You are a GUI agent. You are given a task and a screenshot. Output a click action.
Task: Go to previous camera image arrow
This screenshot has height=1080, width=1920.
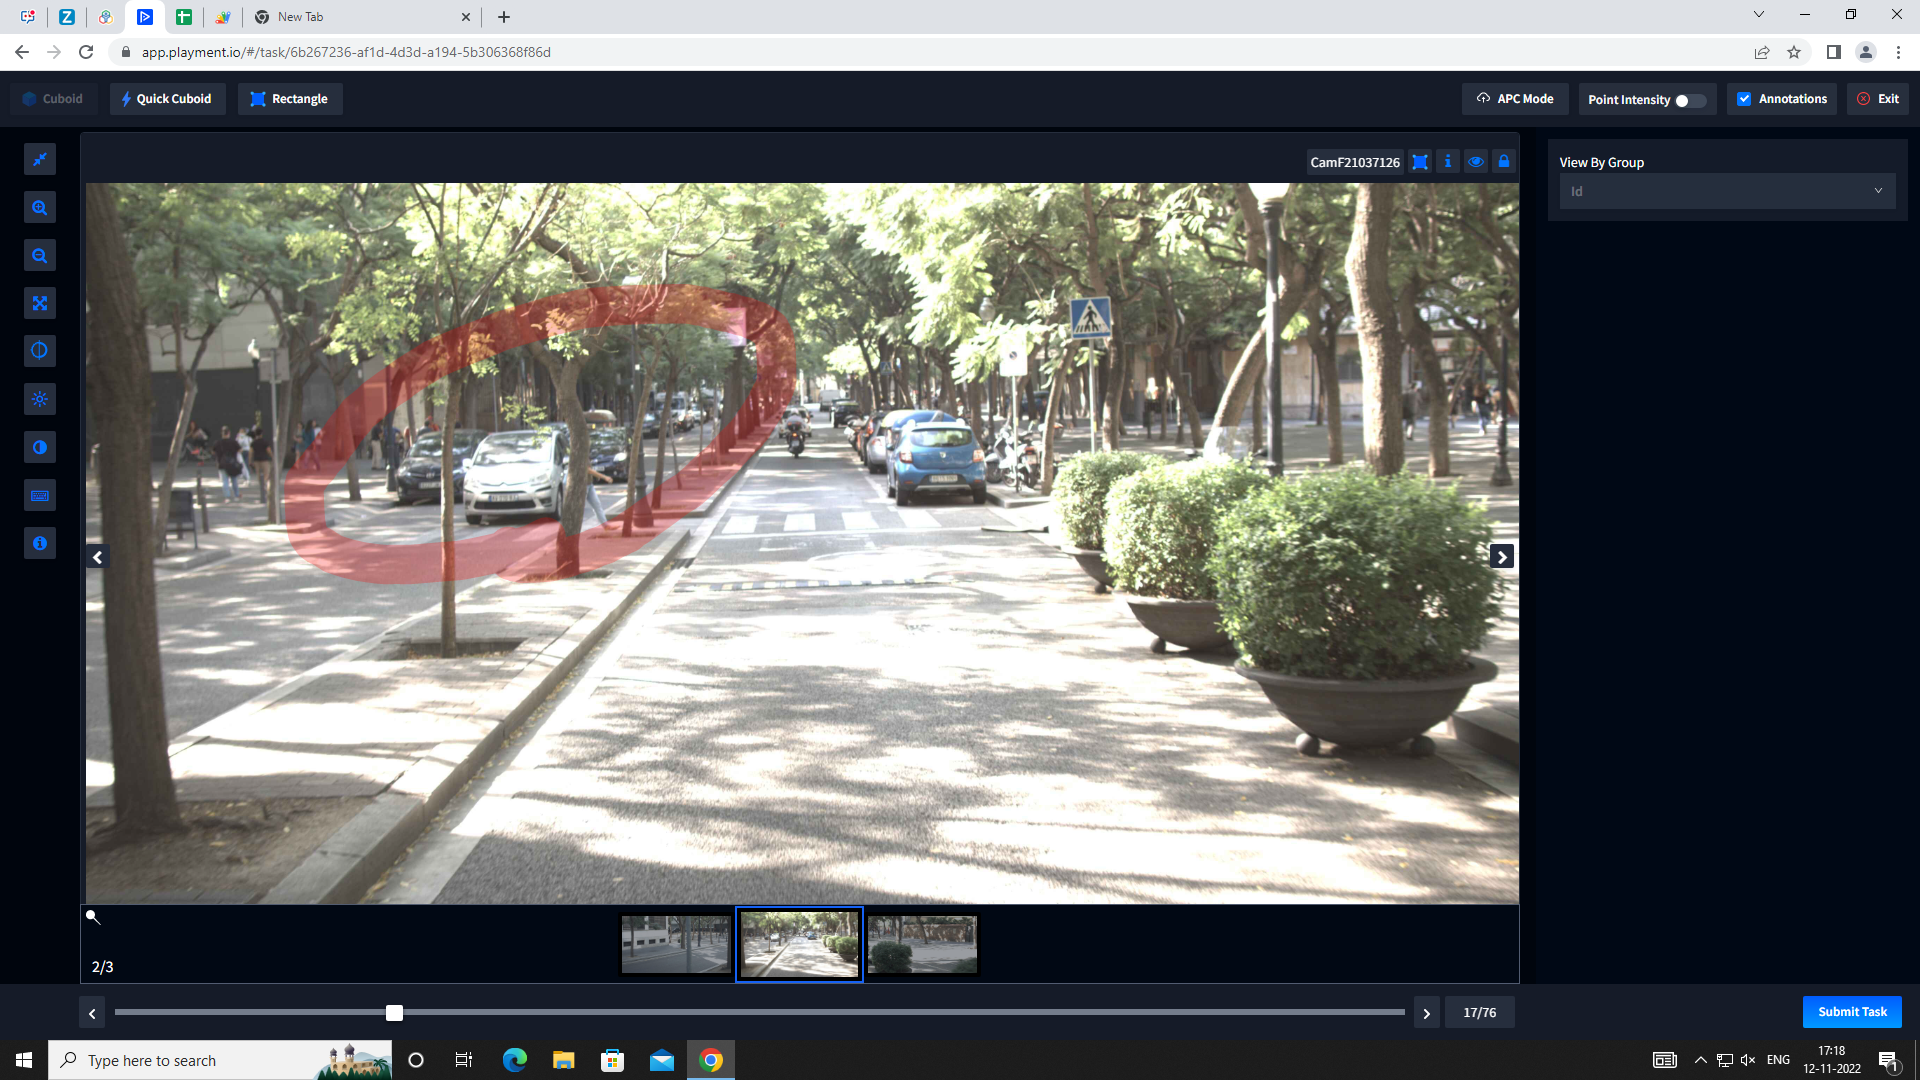tap(97, 557)
